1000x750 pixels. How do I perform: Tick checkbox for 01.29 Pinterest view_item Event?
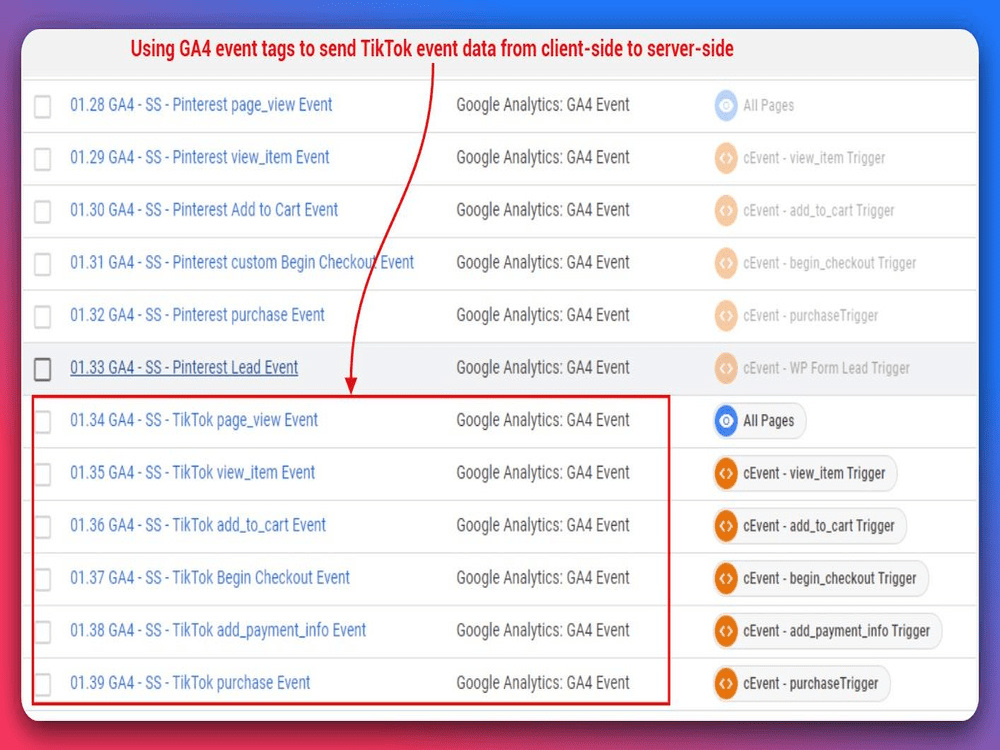pyautogui.click(x=43, y=159)
